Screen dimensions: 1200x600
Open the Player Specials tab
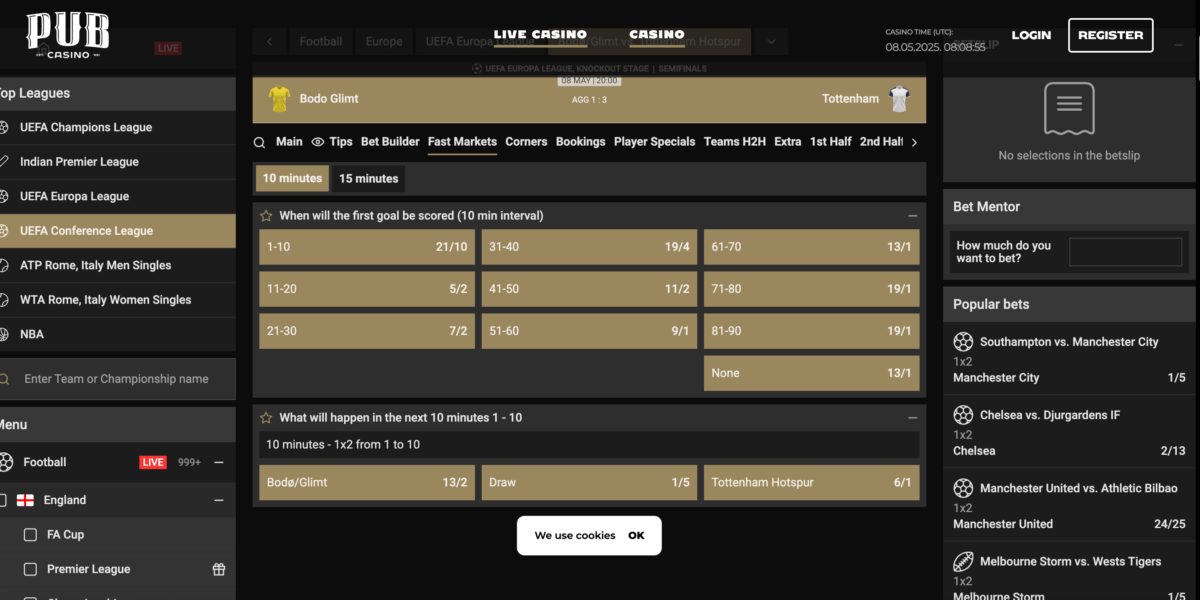(654, 142)
